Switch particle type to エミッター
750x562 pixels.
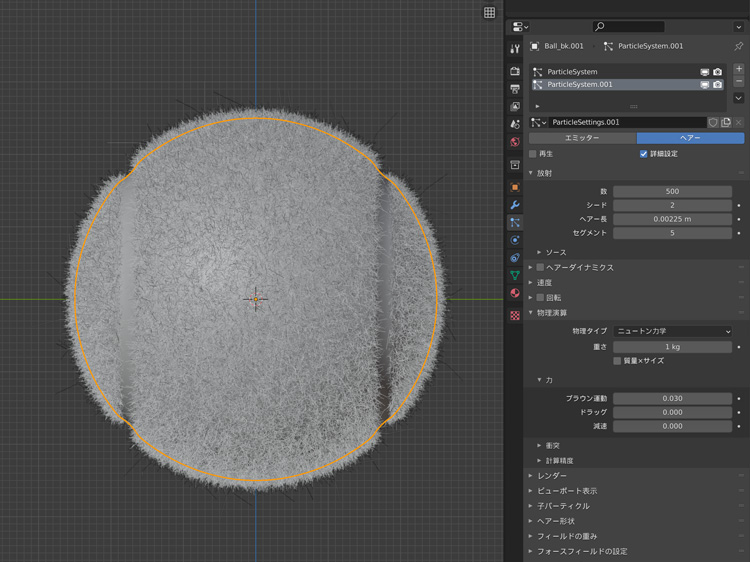pos(582,138)
